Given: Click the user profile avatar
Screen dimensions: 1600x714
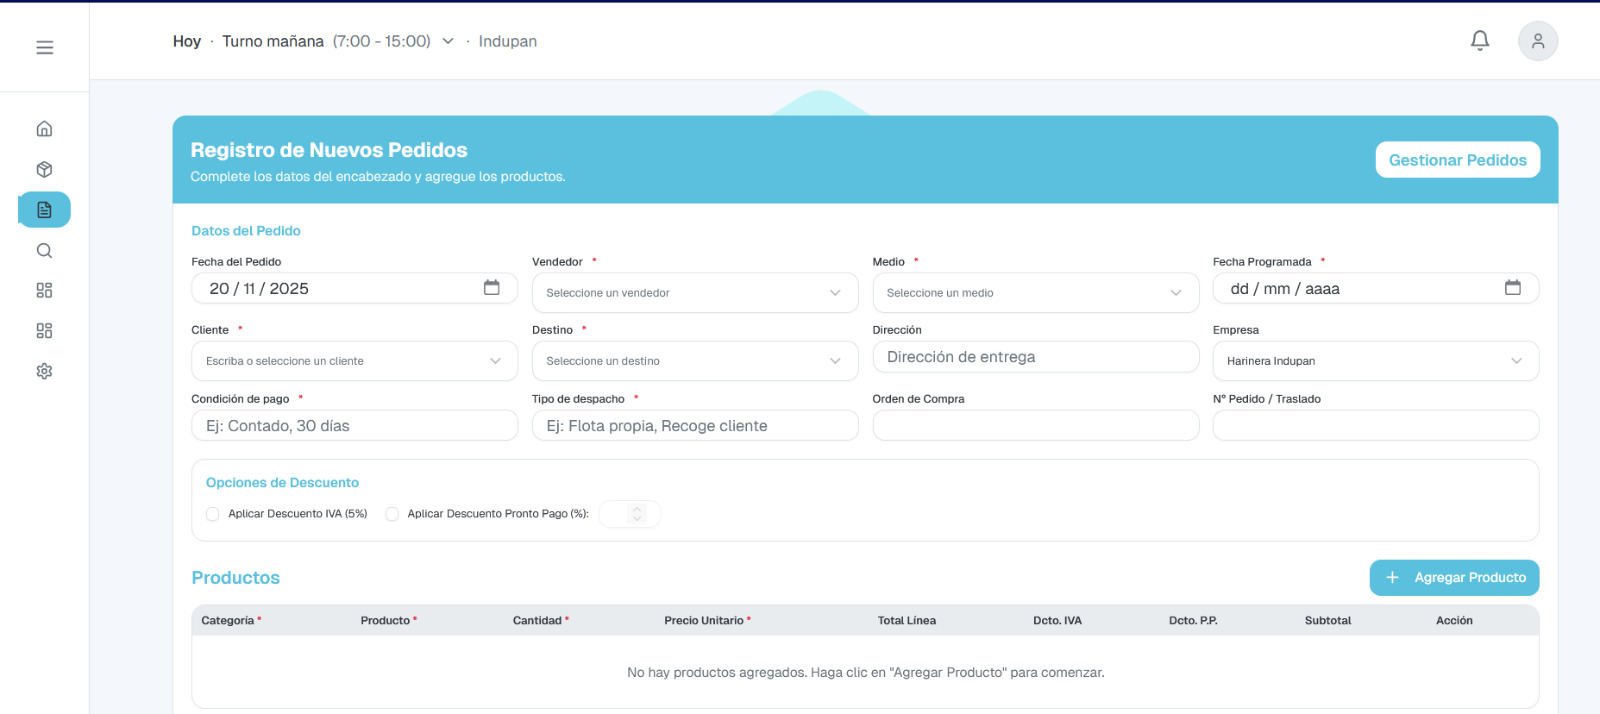Looking at the screenshot, I should [x=1537, y=41].
